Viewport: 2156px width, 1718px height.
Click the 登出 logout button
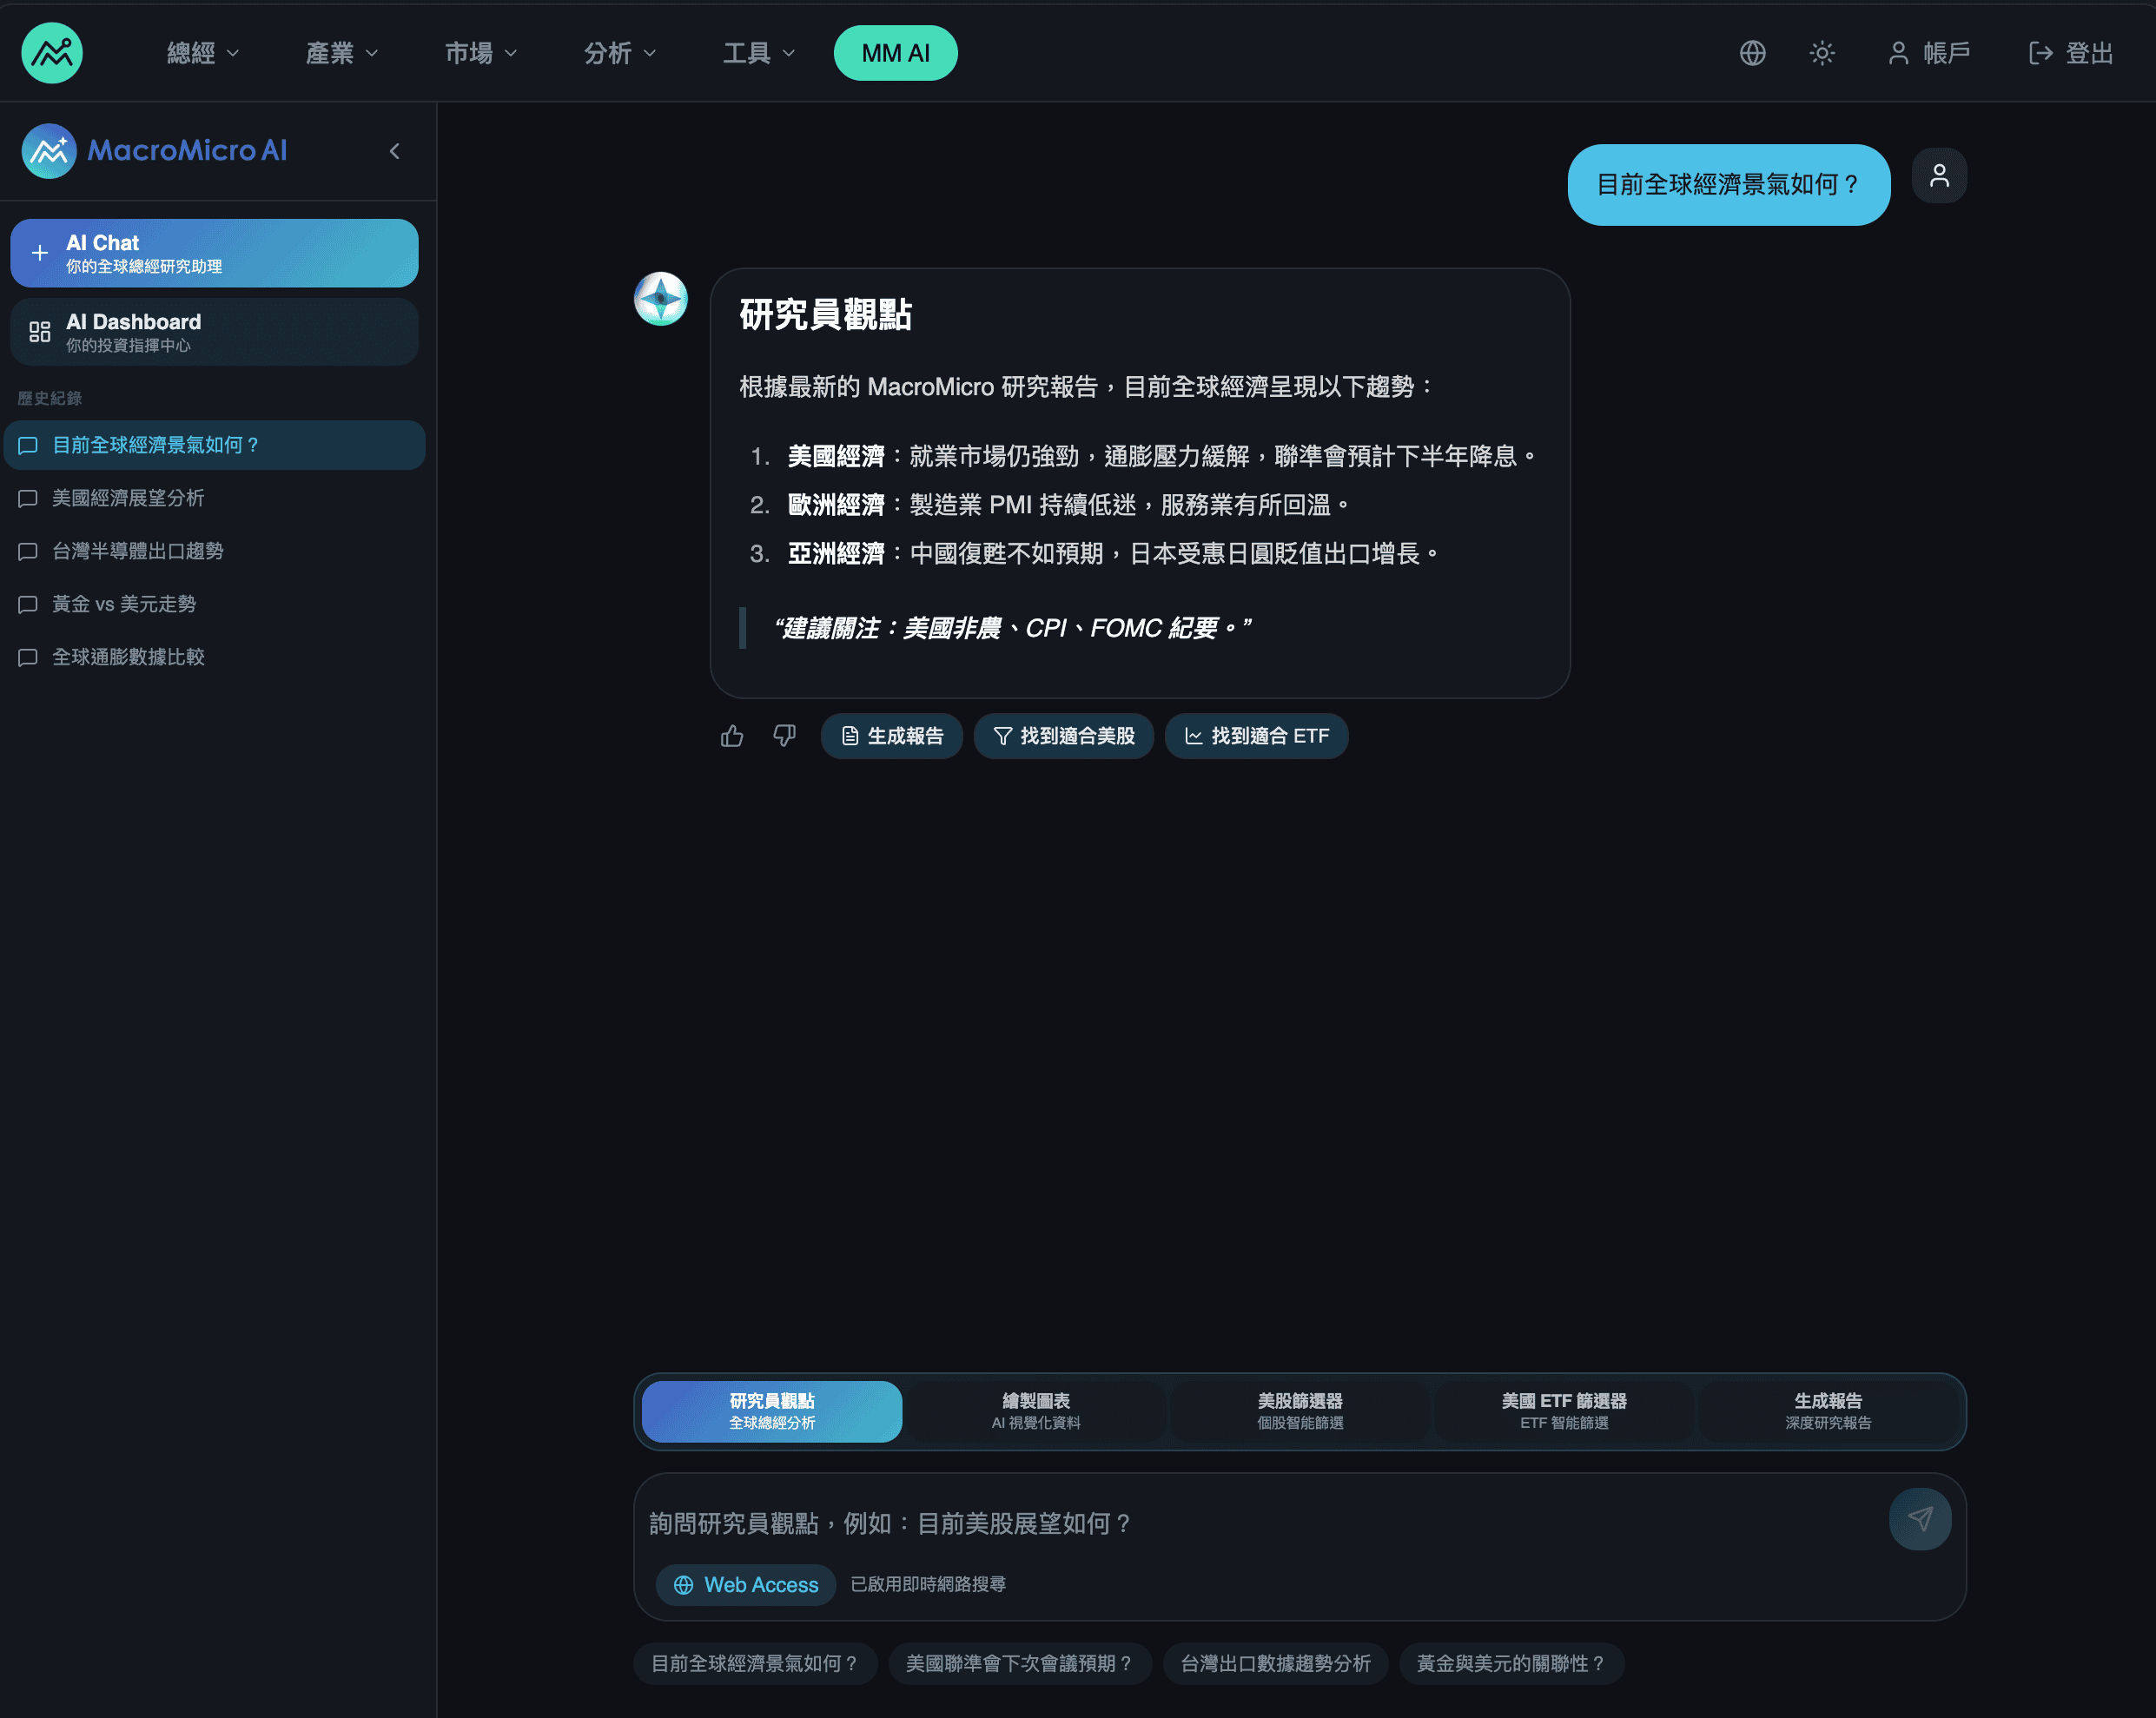2070,53
